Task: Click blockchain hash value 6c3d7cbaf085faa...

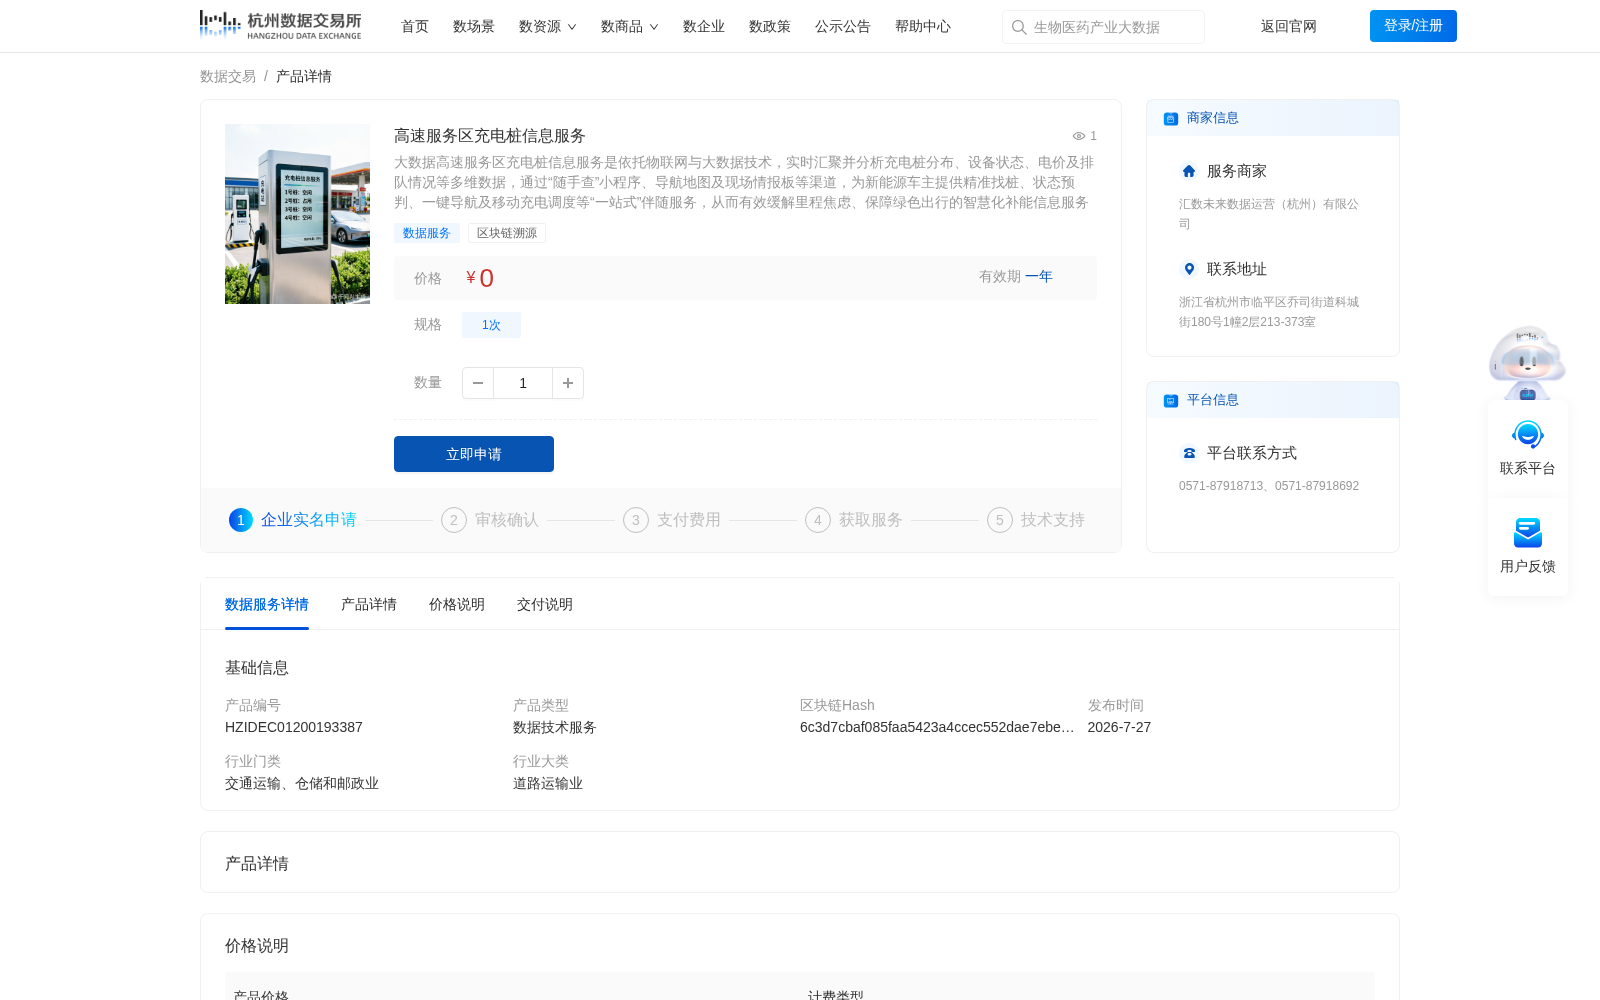Action: pyautogui.click(x=937, y=727)
